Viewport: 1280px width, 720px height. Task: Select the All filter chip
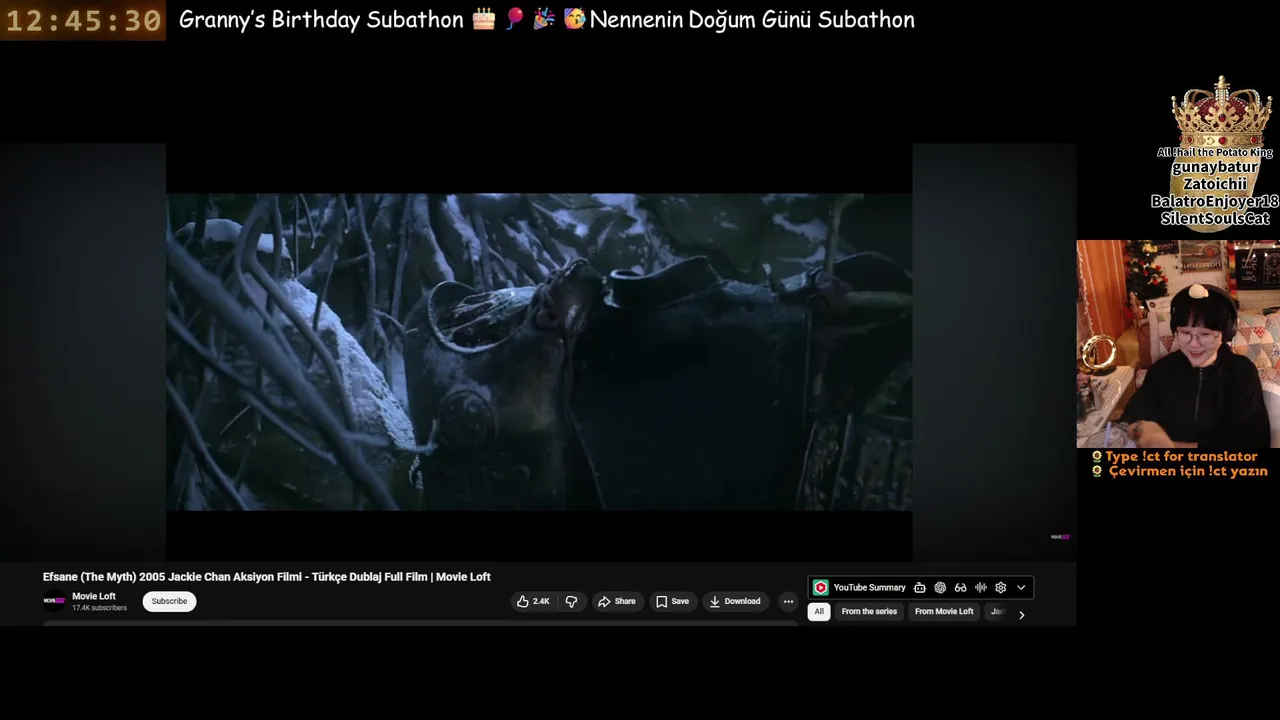coord(819,611)
